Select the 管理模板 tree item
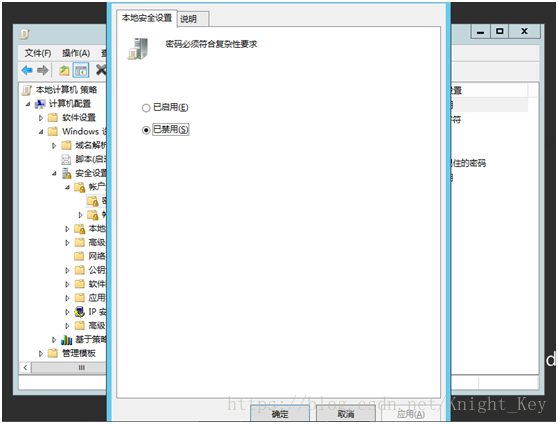 click(79, 353)
